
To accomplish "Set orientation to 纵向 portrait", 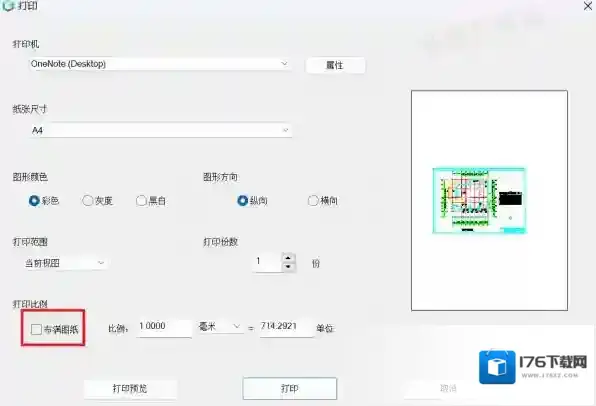I will 243,200.
